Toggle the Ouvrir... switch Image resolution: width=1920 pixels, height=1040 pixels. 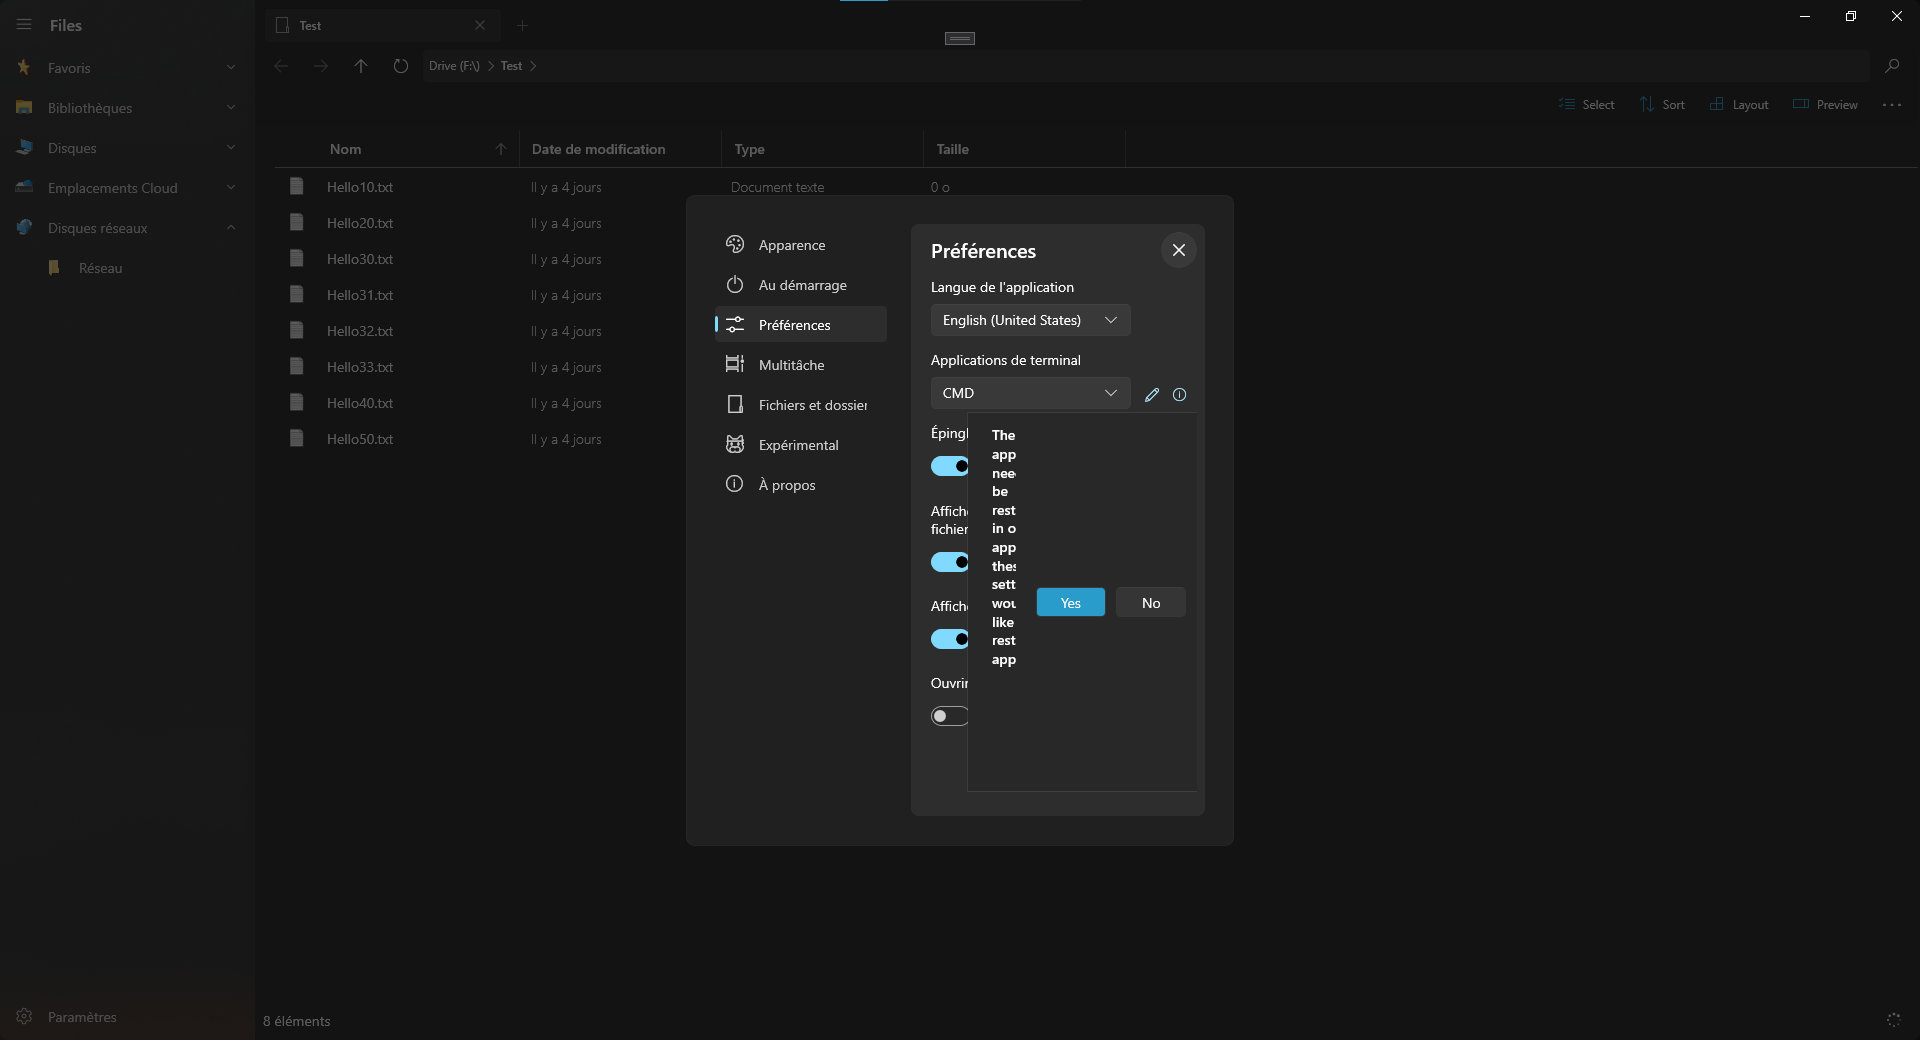pyautogui.click(x=950, y=716)
